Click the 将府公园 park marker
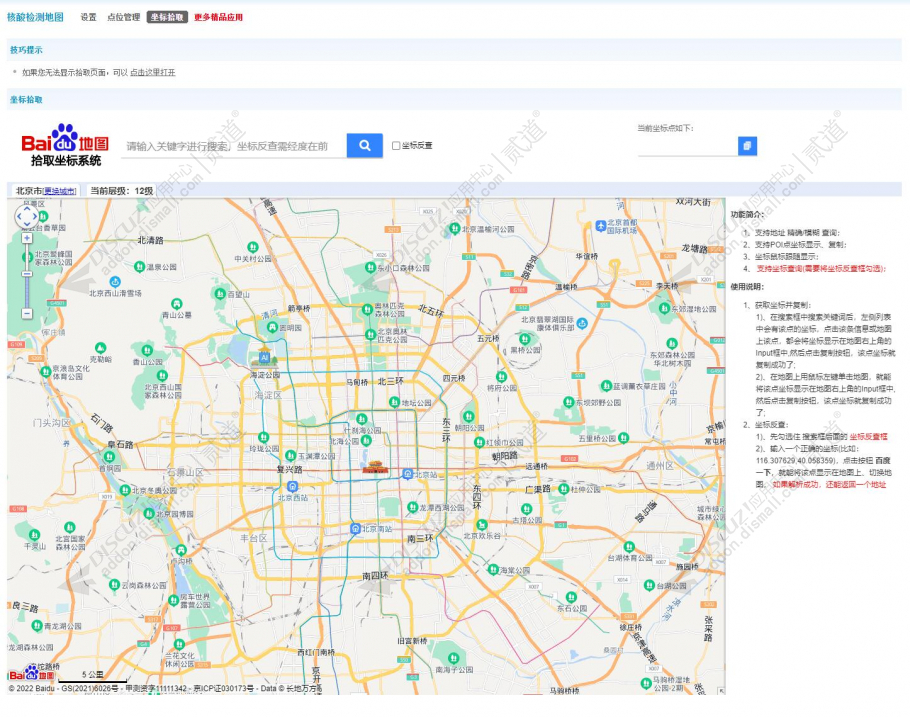The image size is (910, 717). point(501,377)
